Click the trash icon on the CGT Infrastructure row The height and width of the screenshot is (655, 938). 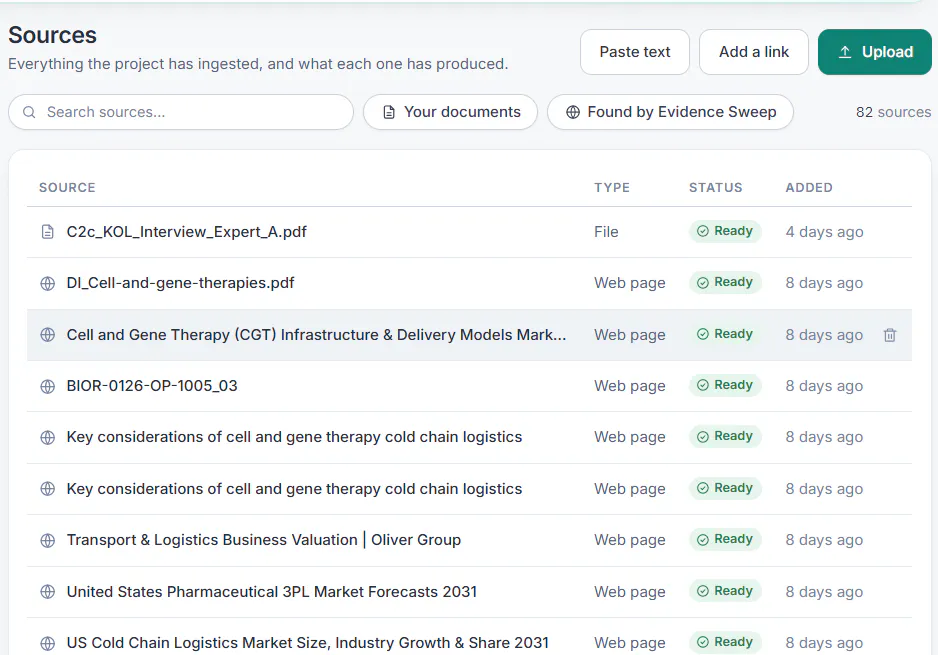coord(890,335)
